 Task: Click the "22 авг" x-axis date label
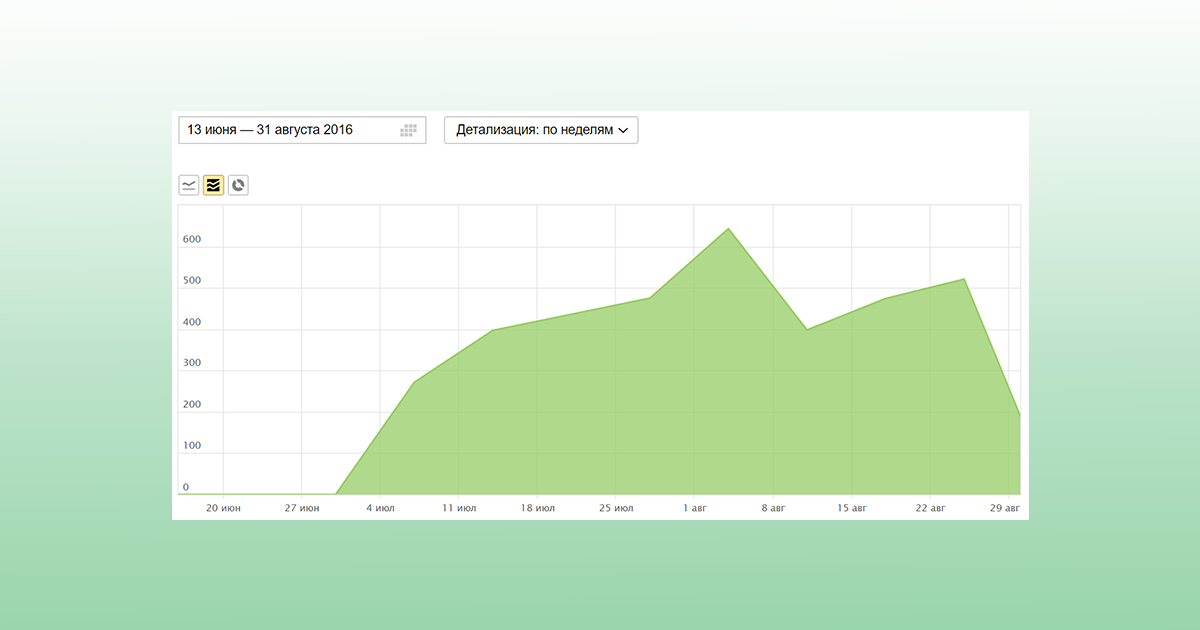coord(930,508)
